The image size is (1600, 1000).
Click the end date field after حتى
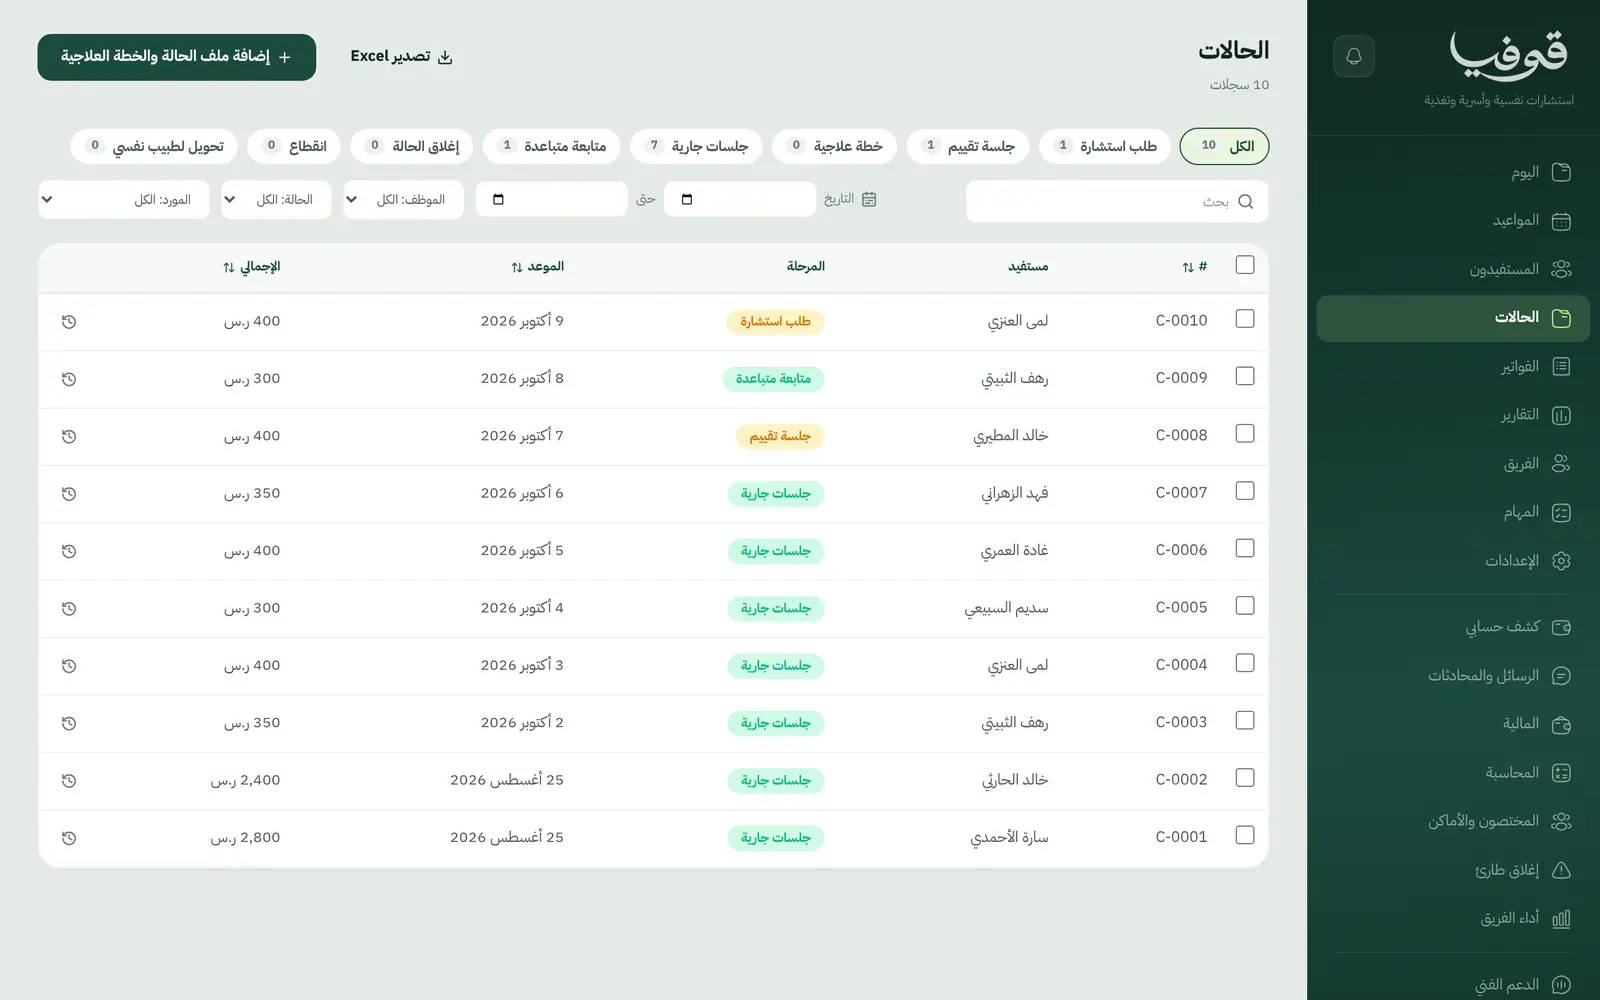click(x=552, y=200)
